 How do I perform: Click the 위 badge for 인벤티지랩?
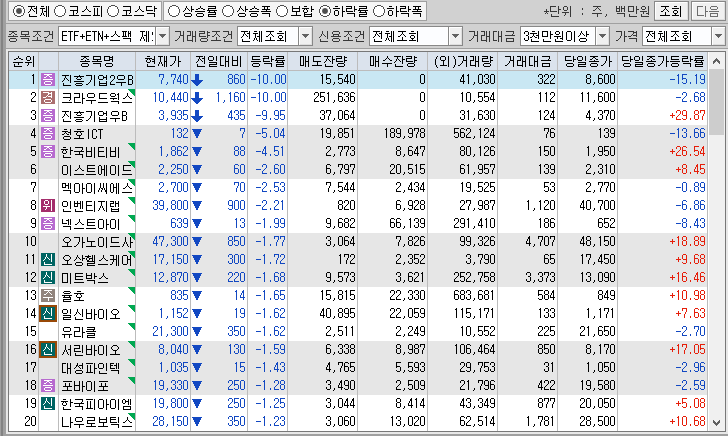click(48, 205)
